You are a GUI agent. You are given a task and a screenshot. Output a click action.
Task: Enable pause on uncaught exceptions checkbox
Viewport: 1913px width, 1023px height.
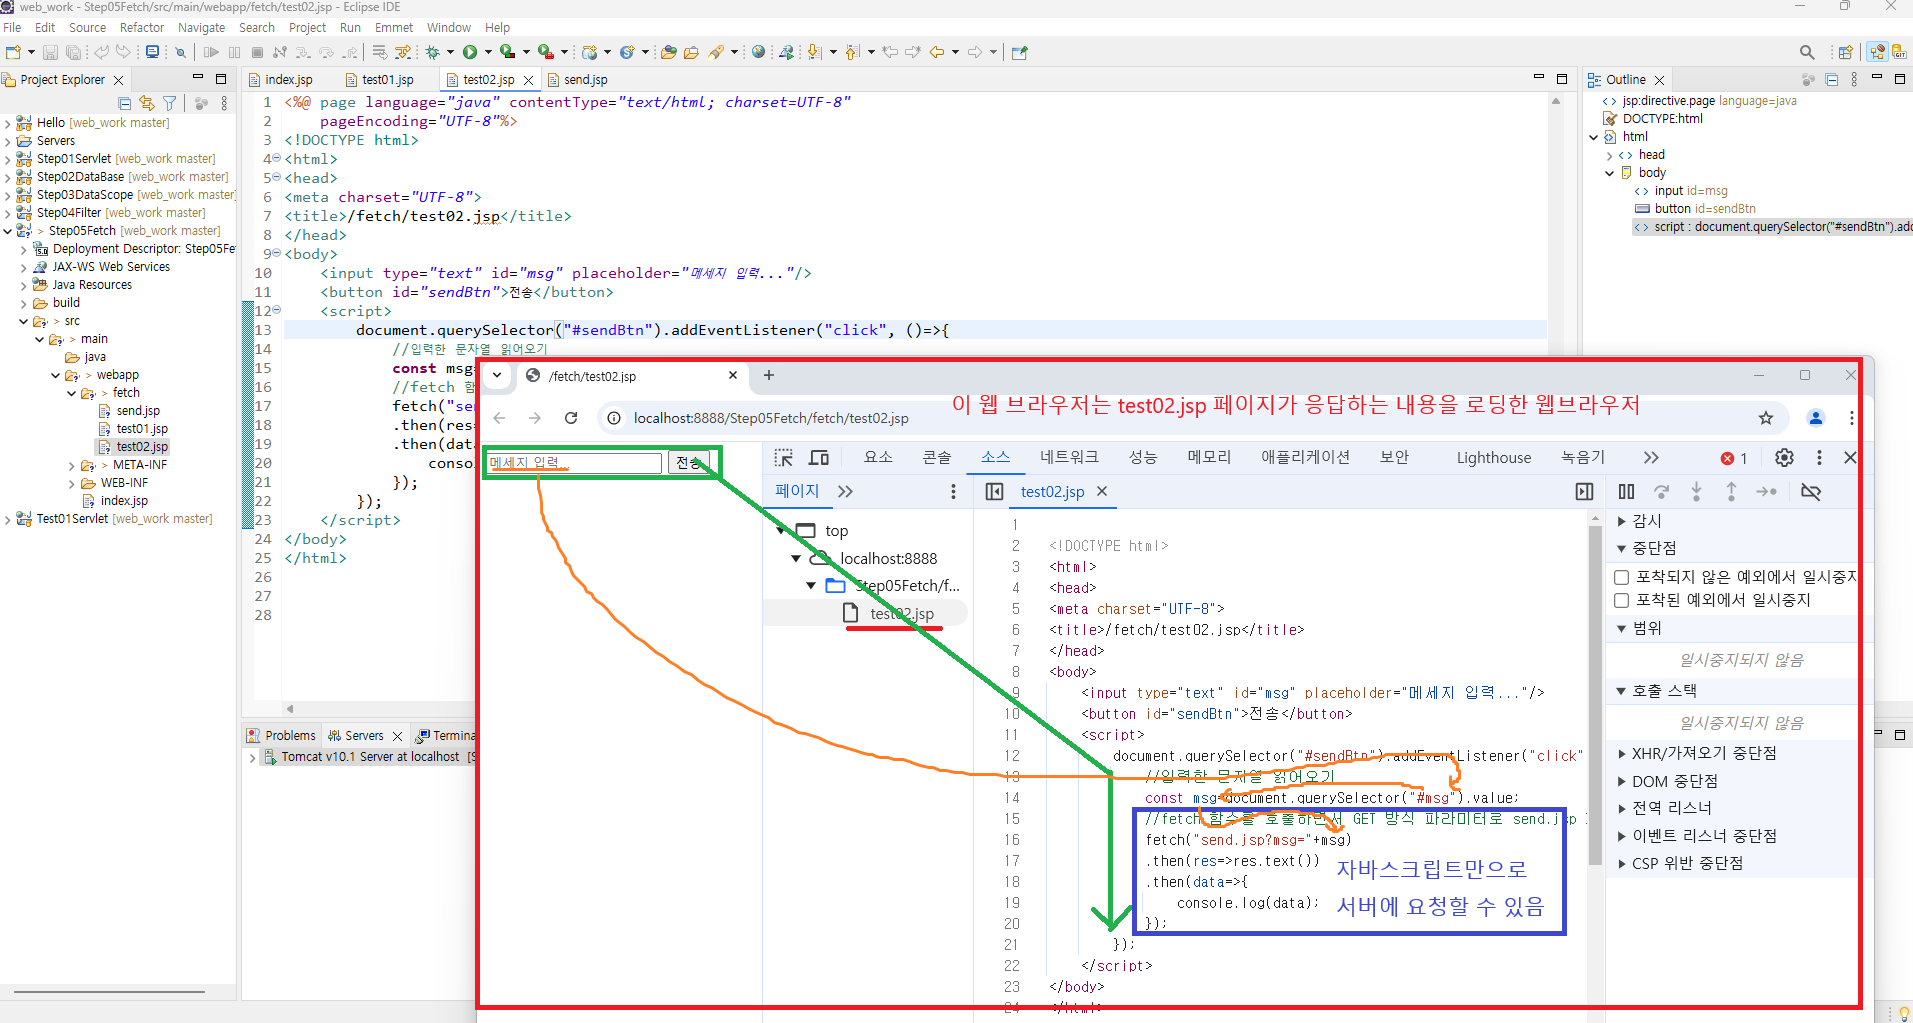pyautogui.click(x=1622, y=577)
